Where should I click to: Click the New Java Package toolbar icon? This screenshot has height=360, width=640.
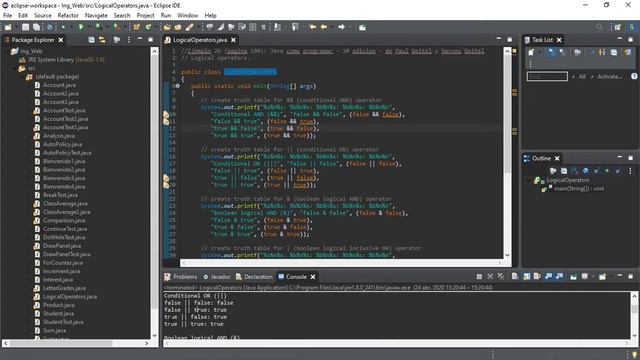136,27
